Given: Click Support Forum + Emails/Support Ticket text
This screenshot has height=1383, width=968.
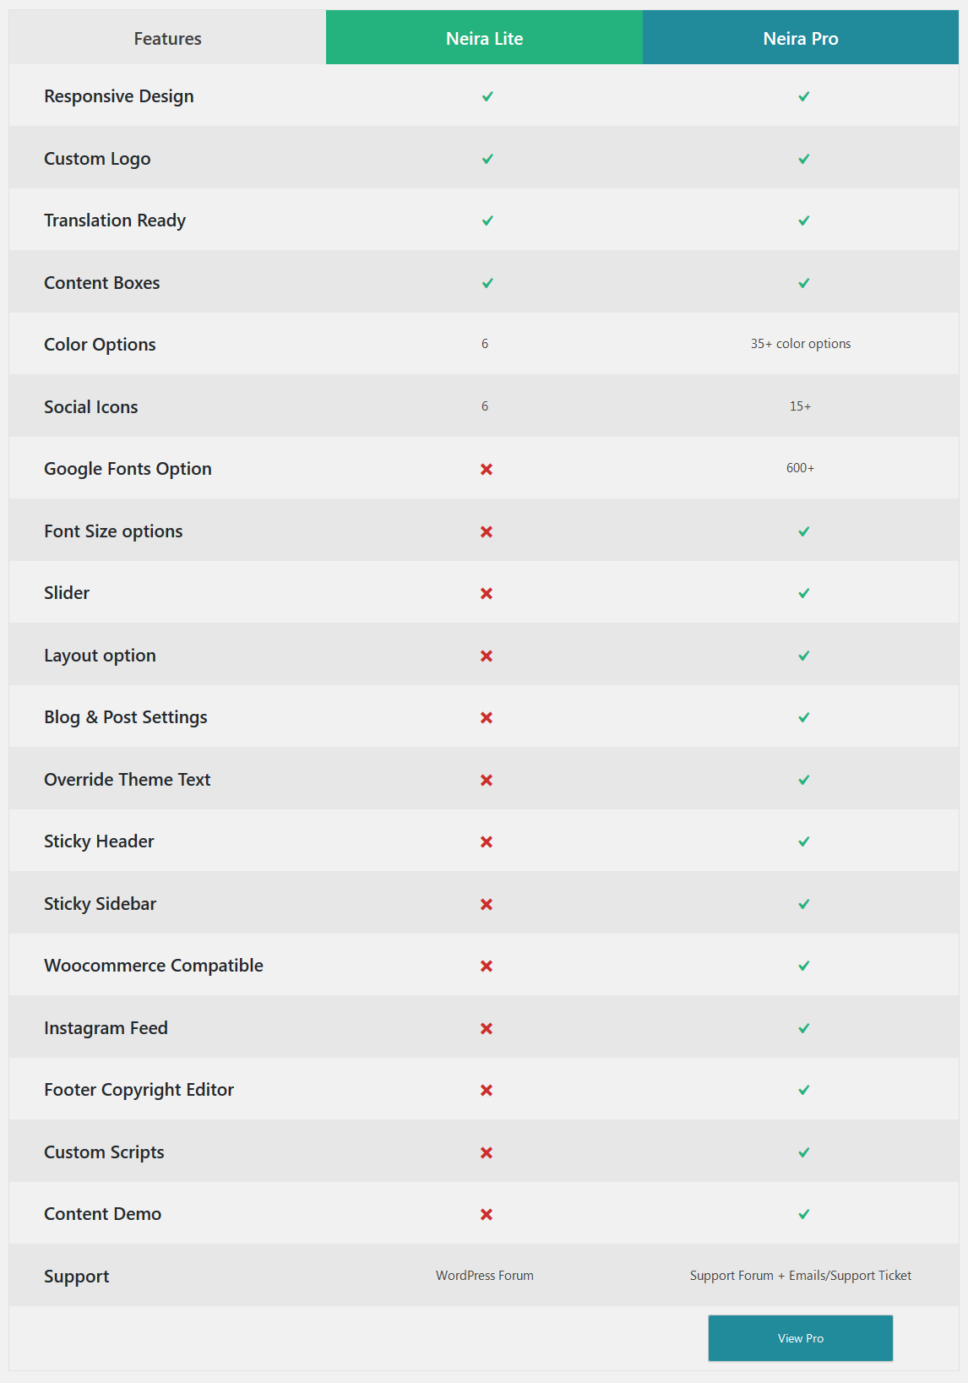Looking at the screenshot, I should 800,1276.
